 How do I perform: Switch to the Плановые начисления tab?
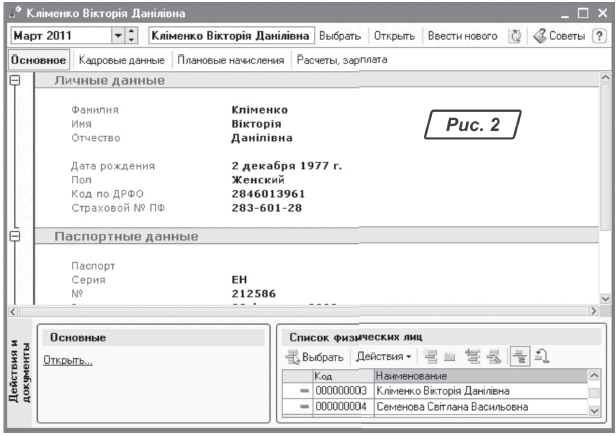[231, 60]
